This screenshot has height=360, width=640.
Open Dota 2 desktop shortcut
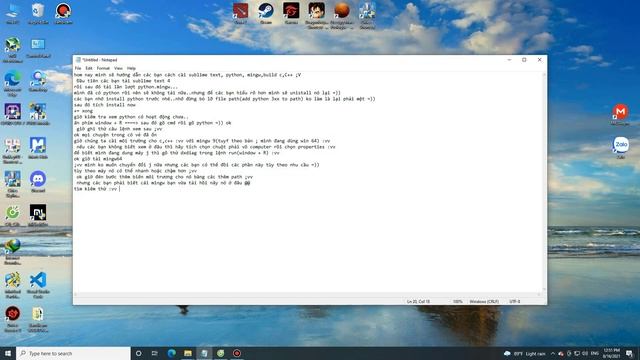point(240,13)
